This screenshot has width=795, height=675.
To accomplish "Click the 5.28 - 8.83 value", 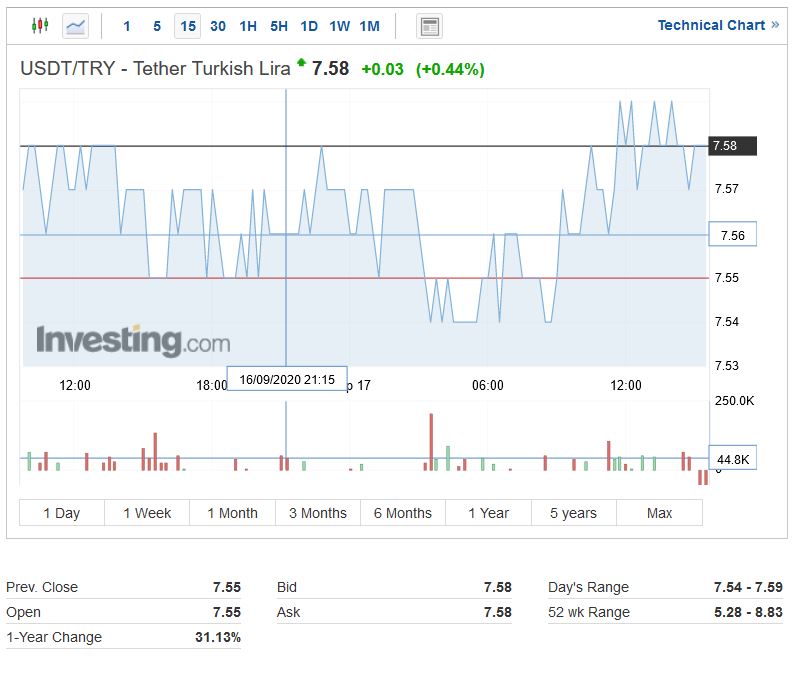I will [x=748, y=612].
